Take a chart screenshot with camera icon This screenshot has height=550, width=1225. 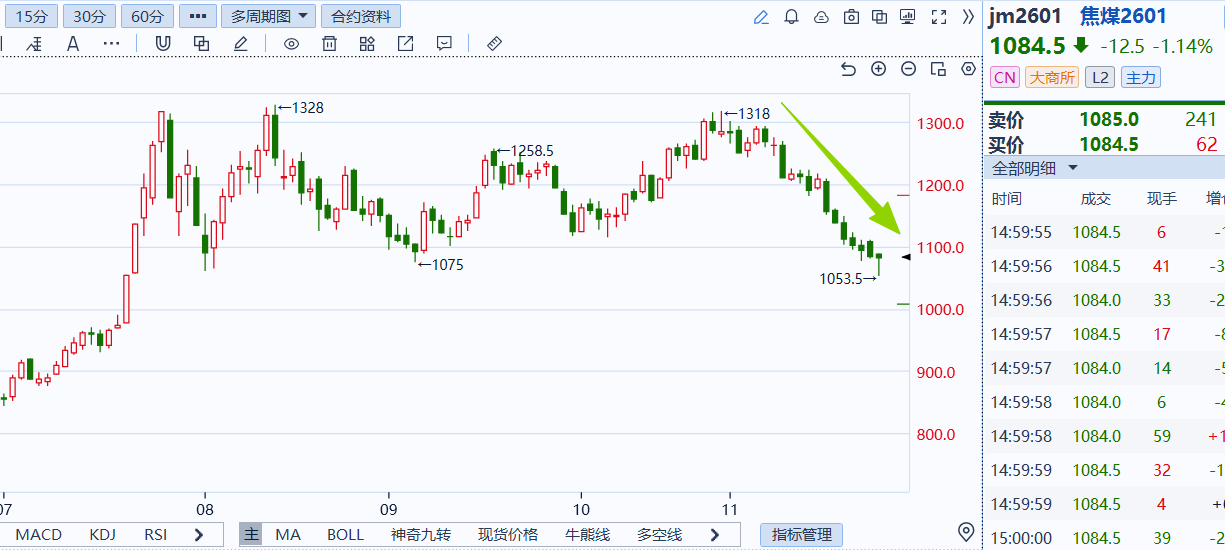(x=851, y=17)
